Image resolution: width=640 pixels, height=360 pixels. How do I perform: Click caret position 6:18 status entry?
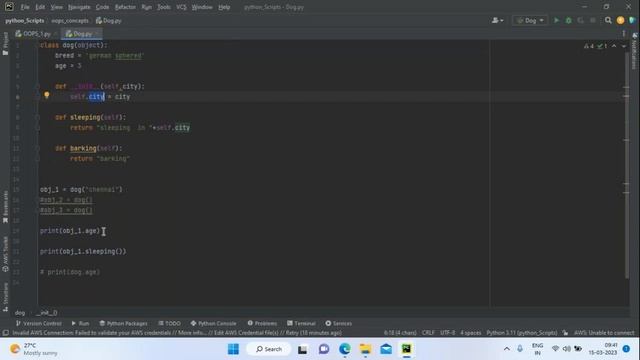[x=400, y=333]
